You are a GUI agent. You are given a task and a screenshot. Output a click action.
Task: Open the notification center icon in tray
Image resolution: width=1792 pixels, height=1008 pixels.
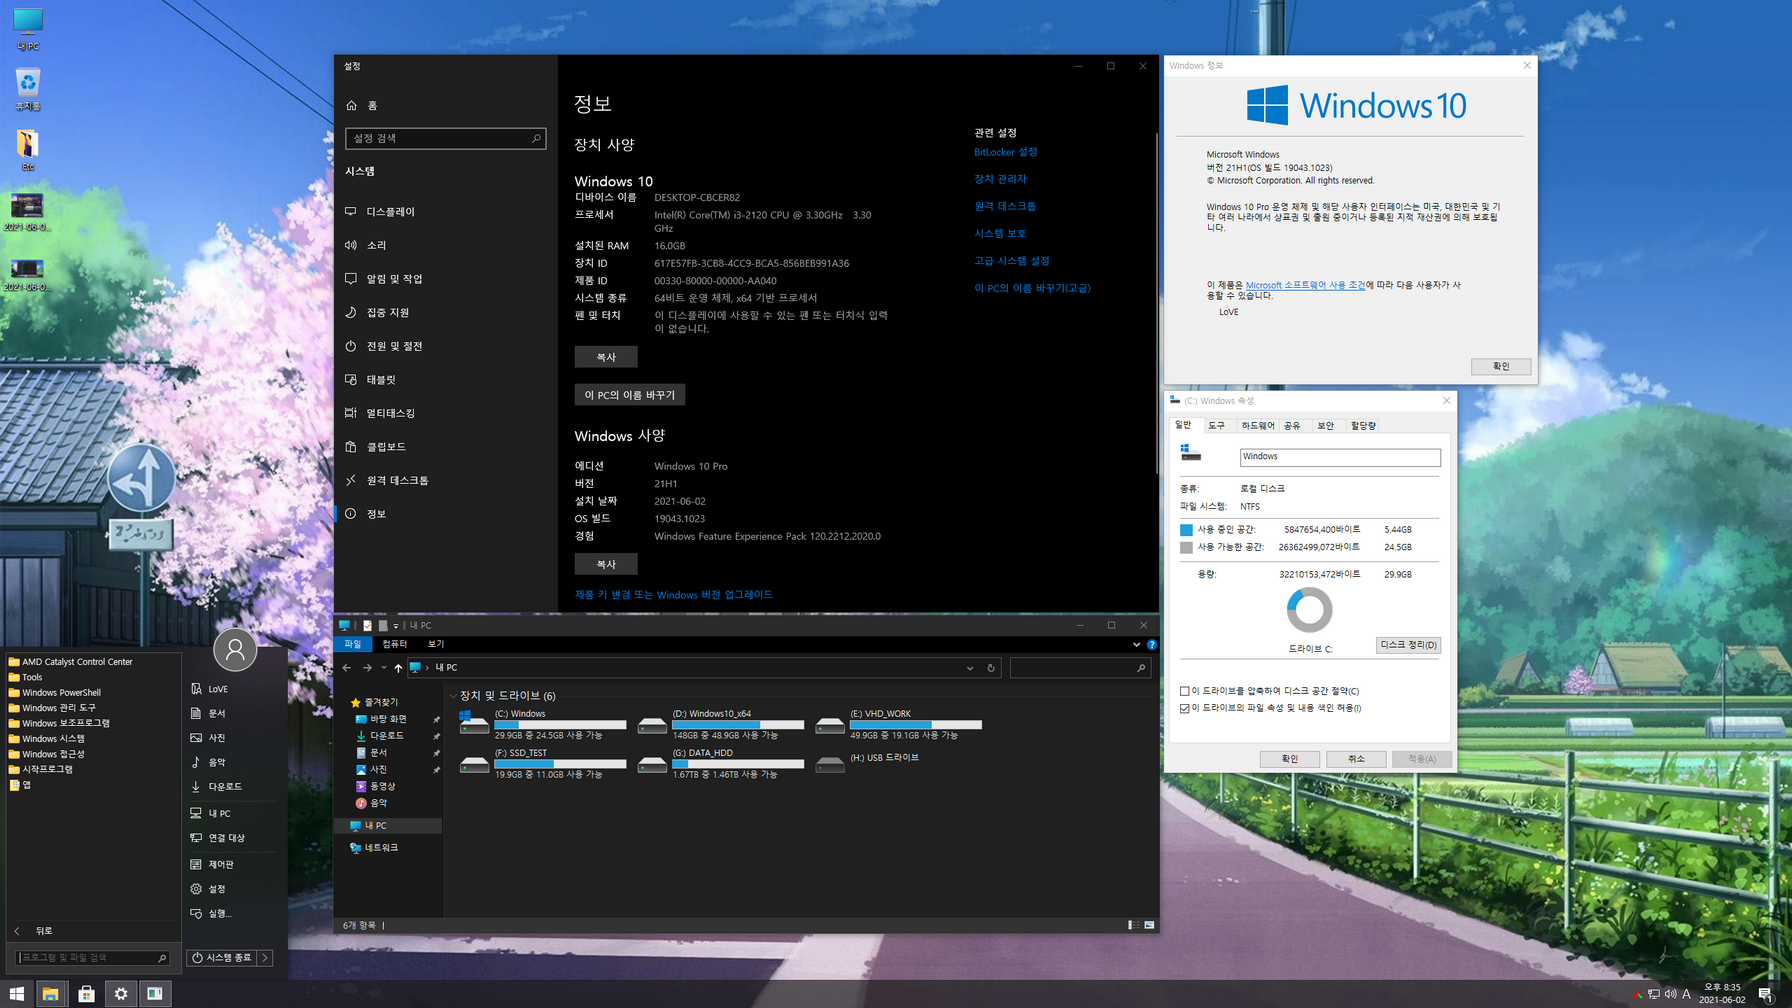[x=1766, y=994]
